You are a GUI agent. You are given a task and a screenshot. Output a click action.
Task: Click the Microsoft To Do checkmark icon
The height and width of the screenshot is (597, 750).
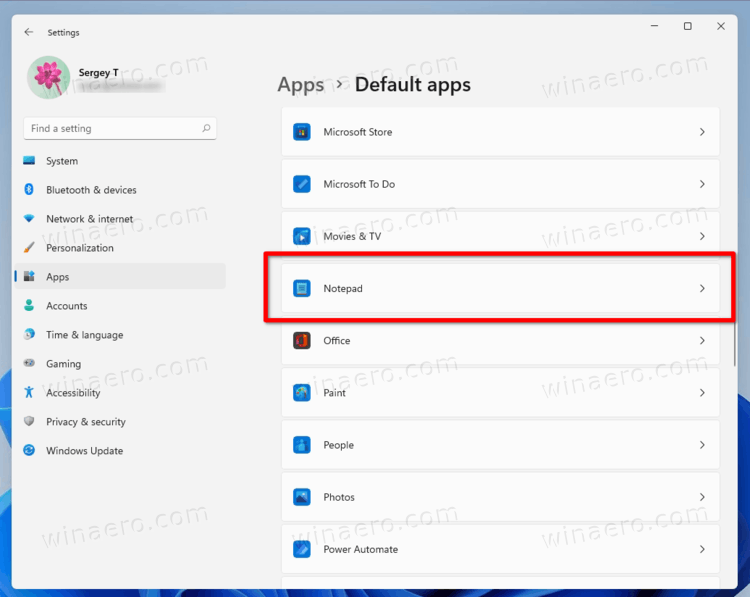[302, 184]
